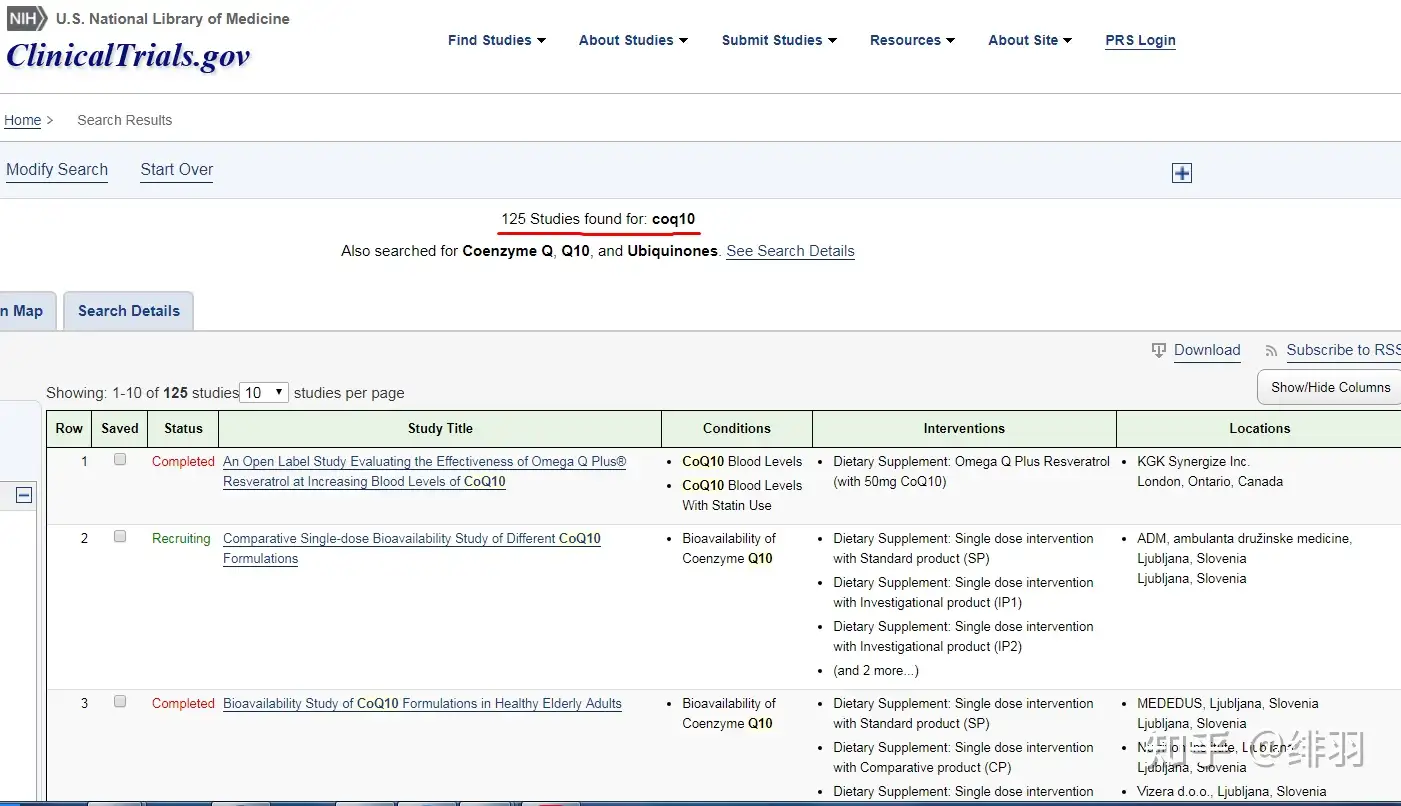Click the Download arrow icon

point(1159,350)
